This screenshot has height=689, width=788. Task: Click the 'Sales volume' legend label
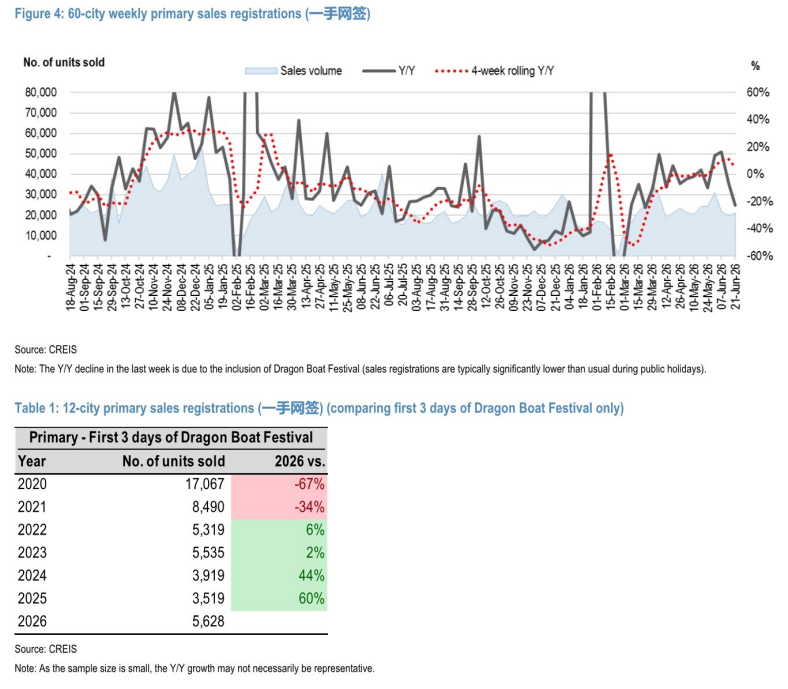(311, 71)
